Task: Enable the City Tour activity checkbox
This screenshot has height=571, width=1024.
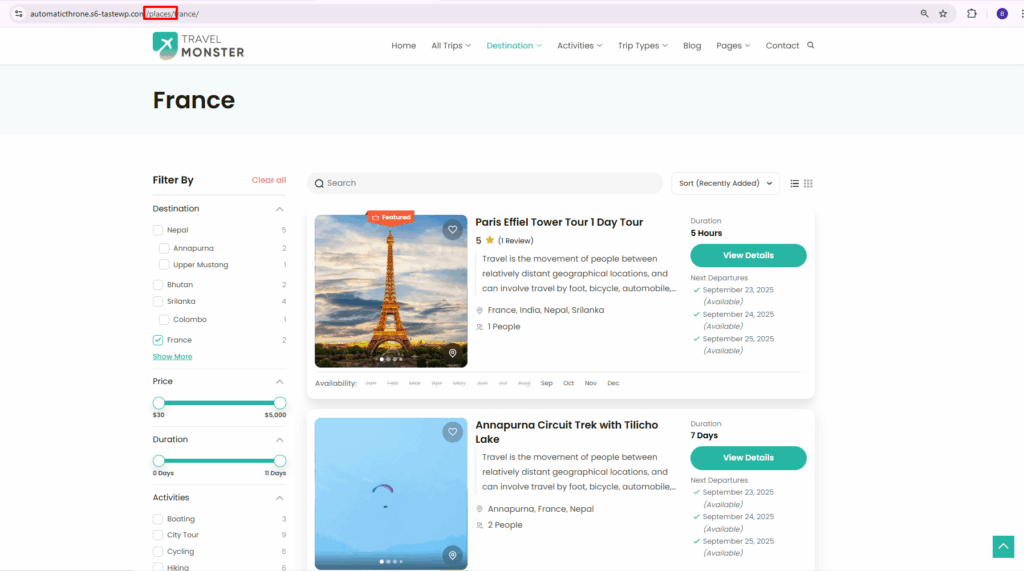Action: click(158, 535)
